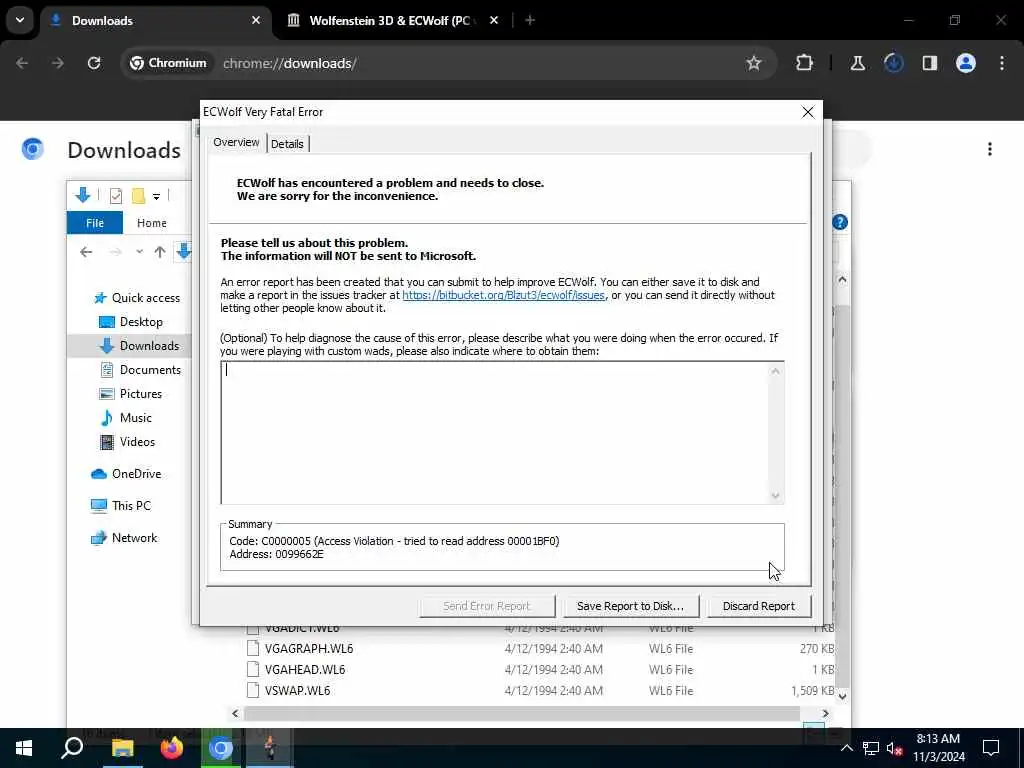The image size is (1024, 768).
Task: Open Pictures in Explorer sidebar
Action: (x=131, y=394)
